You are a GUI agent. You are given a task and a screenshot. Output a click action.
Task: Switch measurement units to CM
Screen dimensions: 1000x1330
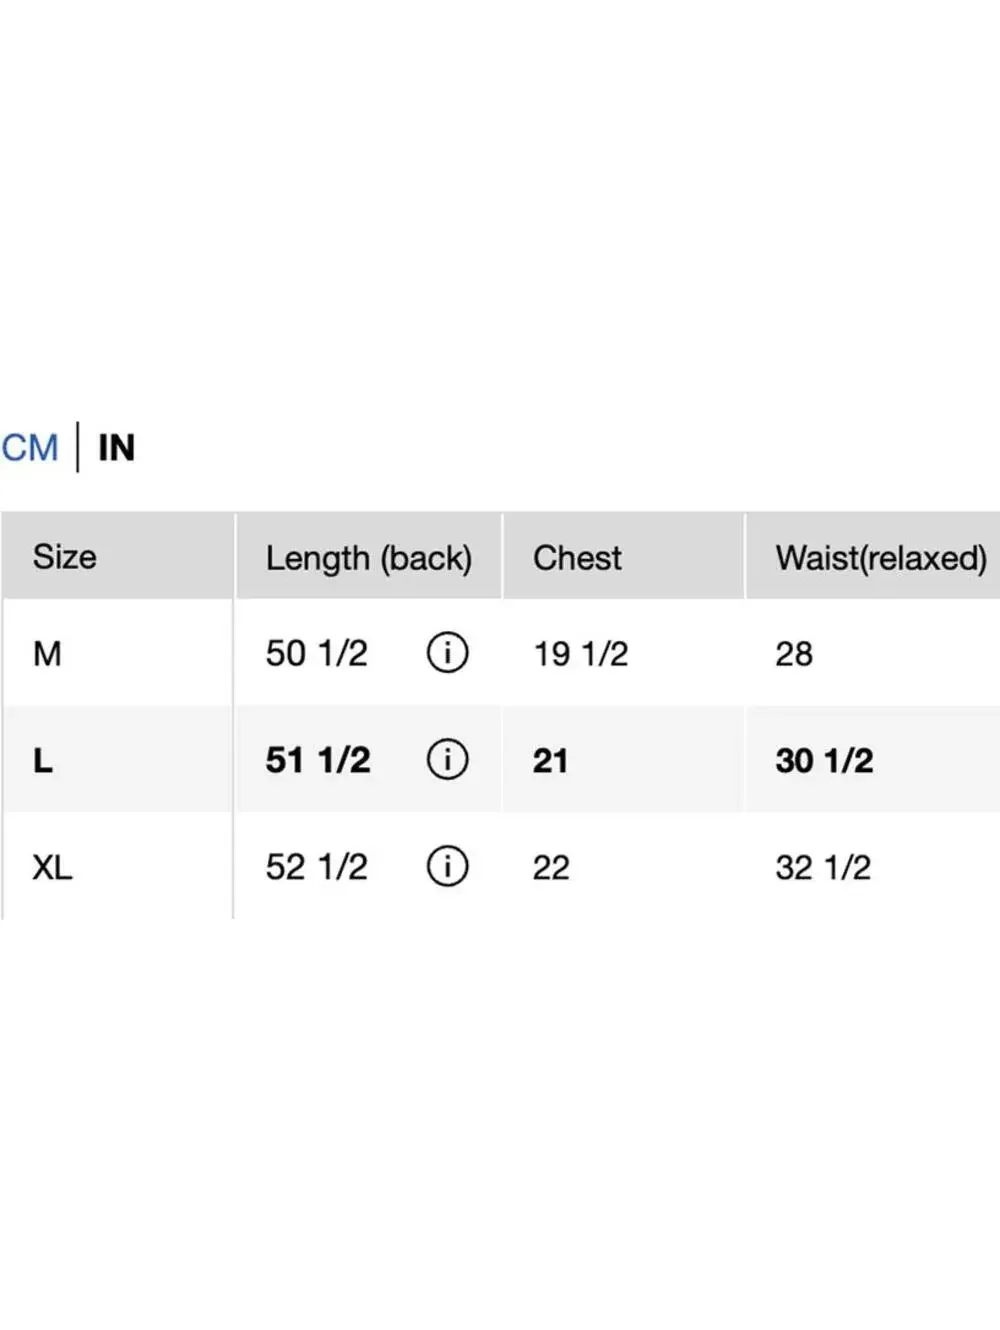coord(30,448)
